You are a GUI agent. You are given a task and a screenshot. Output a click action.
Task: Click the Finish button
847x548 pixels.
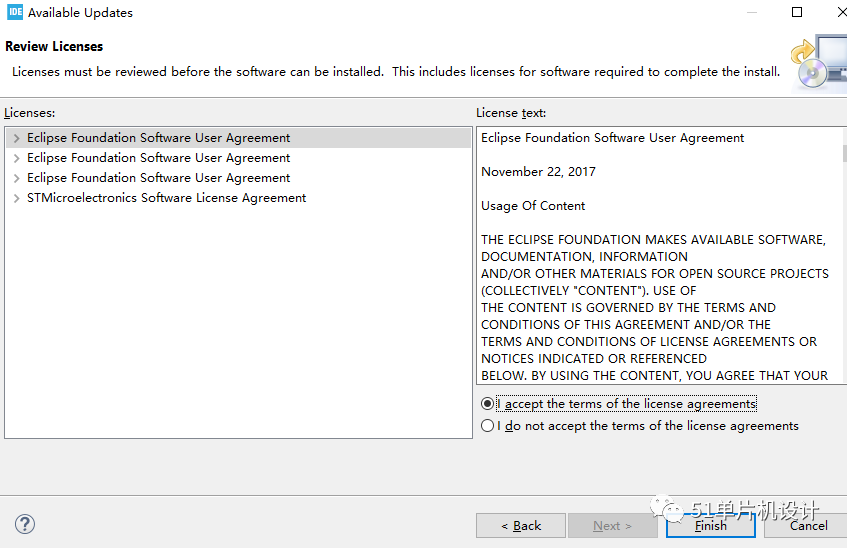tap(710, 525)
